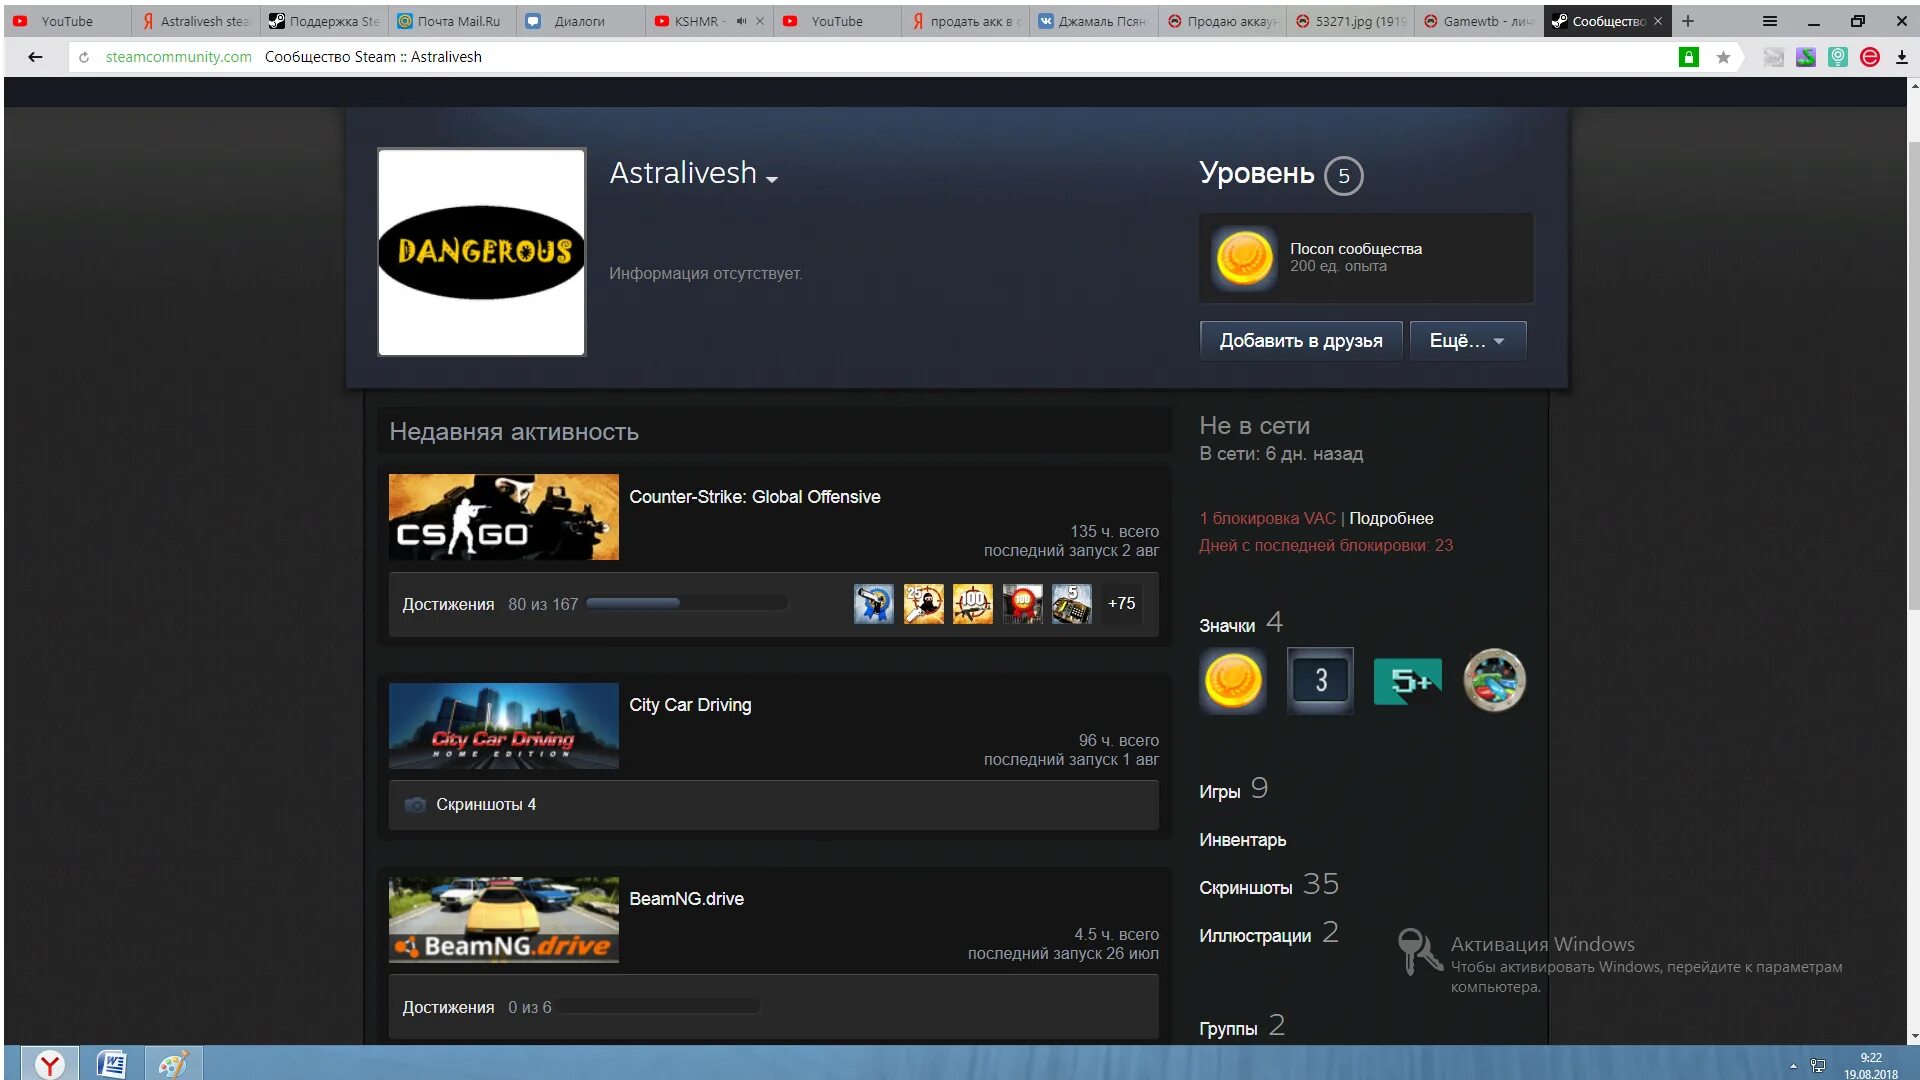Switch to the Gamewtb tab

(1479, 21)
